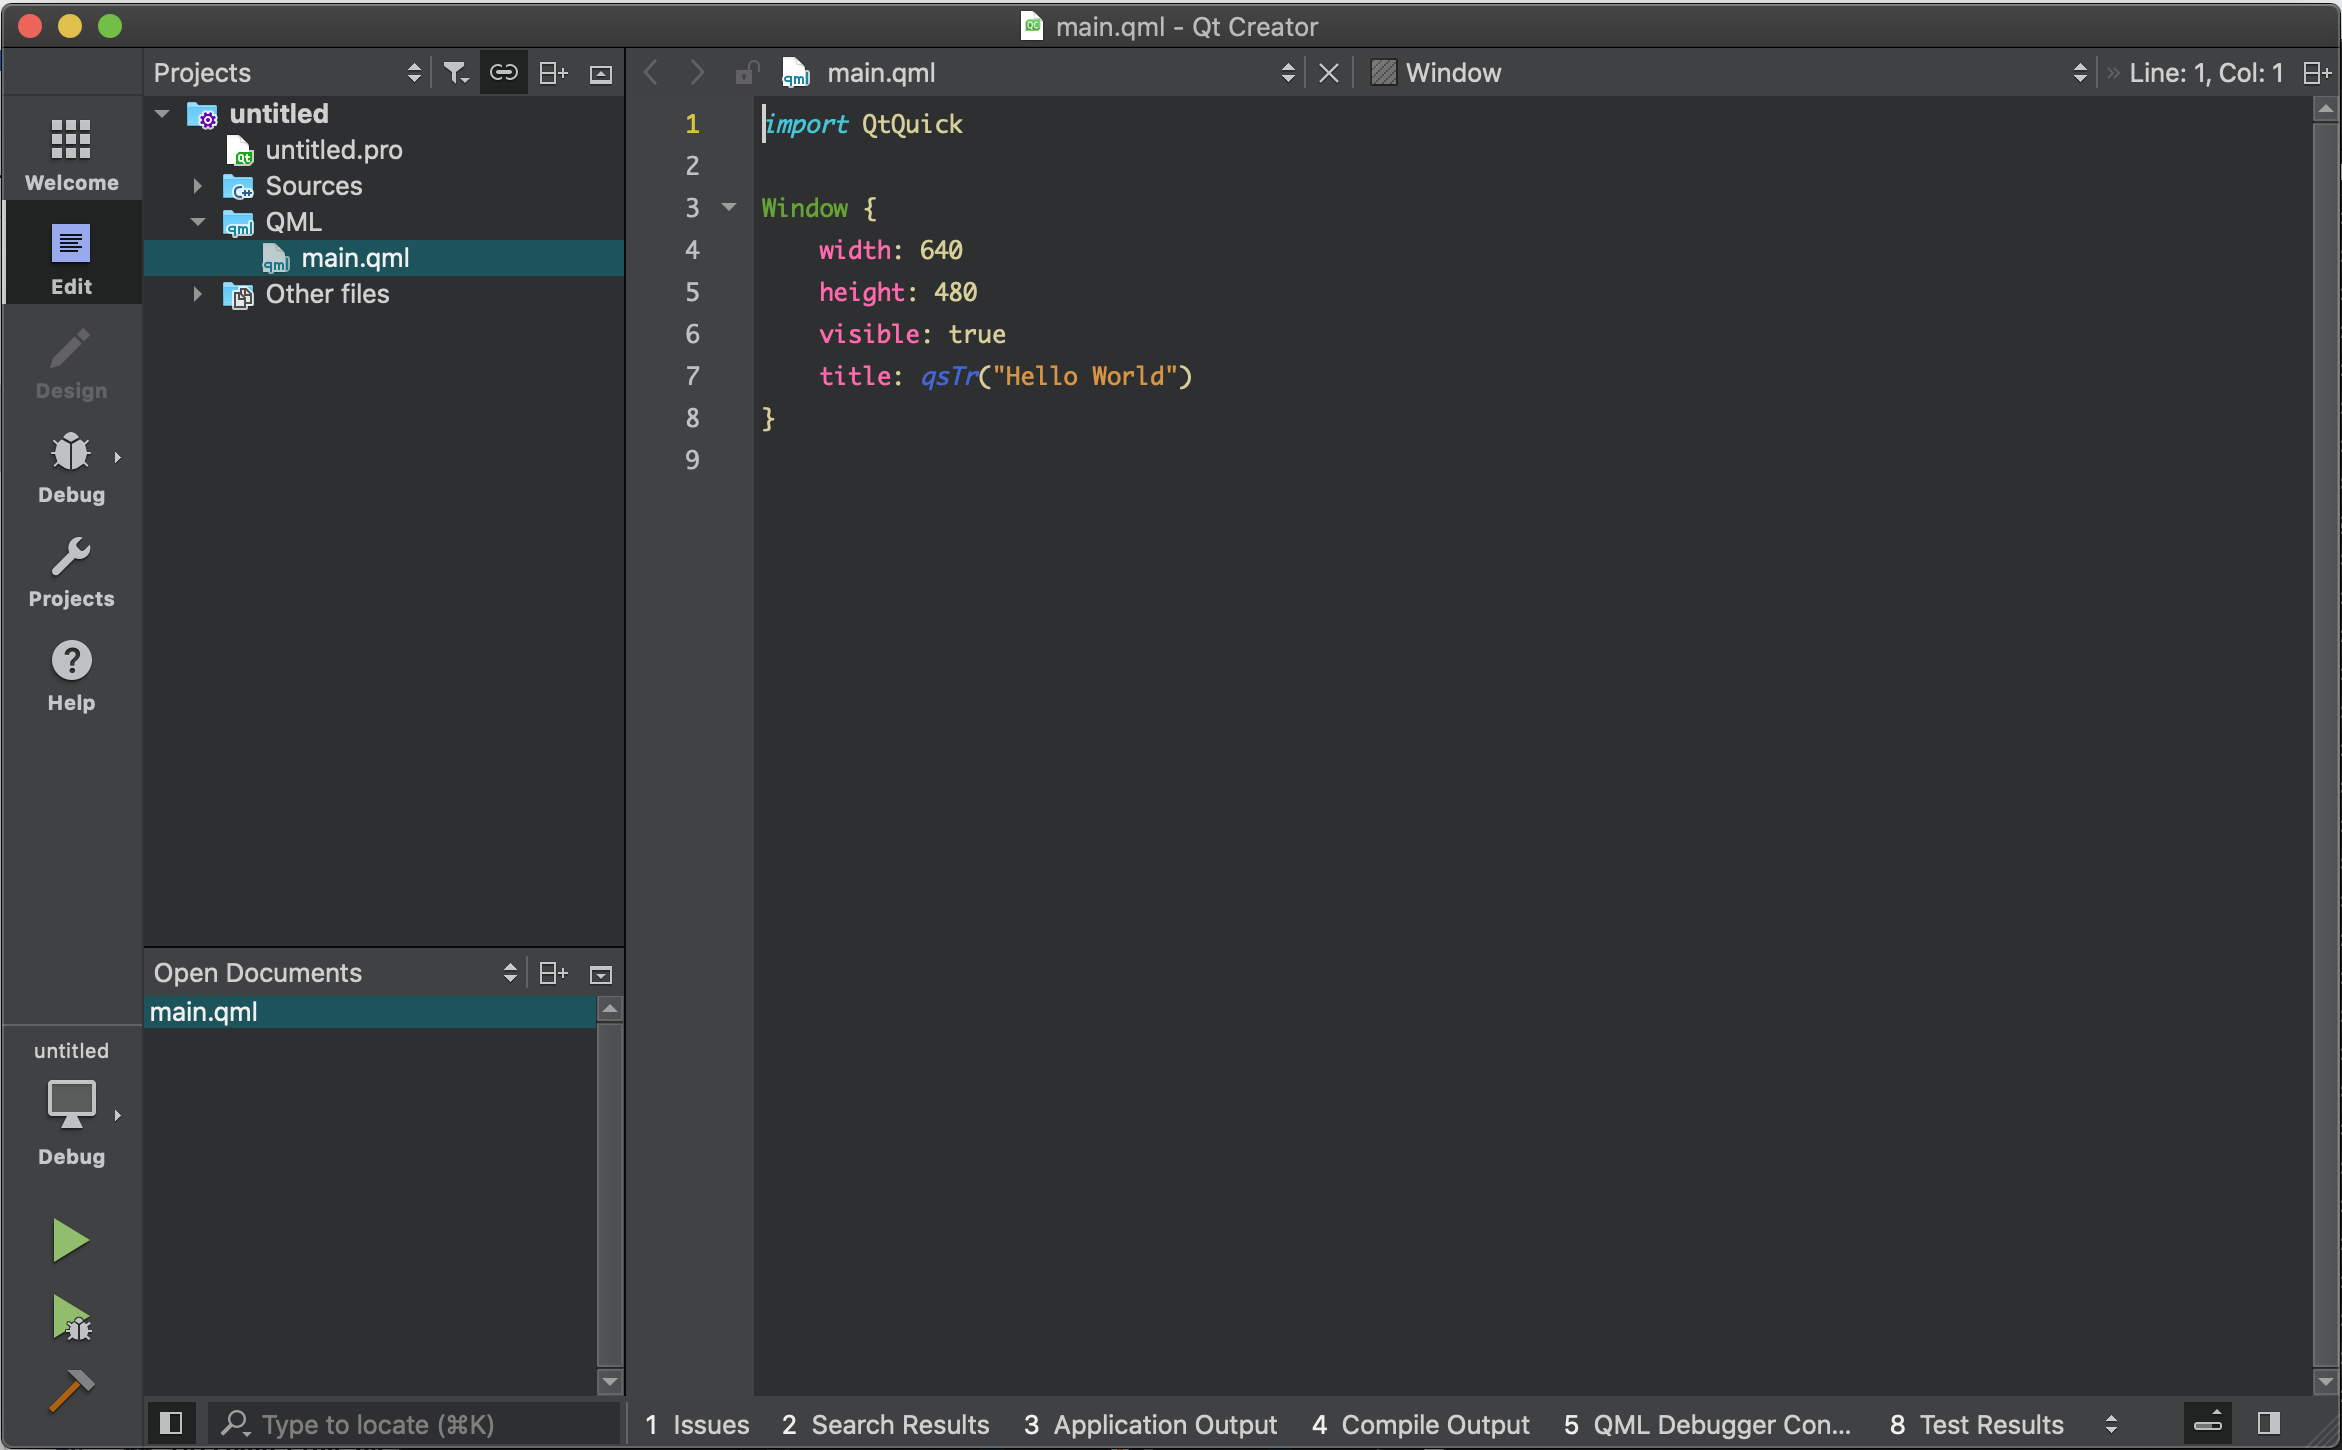Screen dimensions: 2342x1450
Task: Open the Issues output pane
Action: pos(697,1424)
